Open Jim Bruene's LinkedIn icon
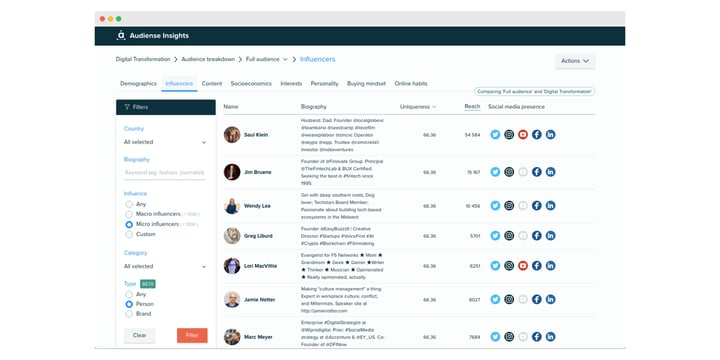 click(x=550, y=172)
